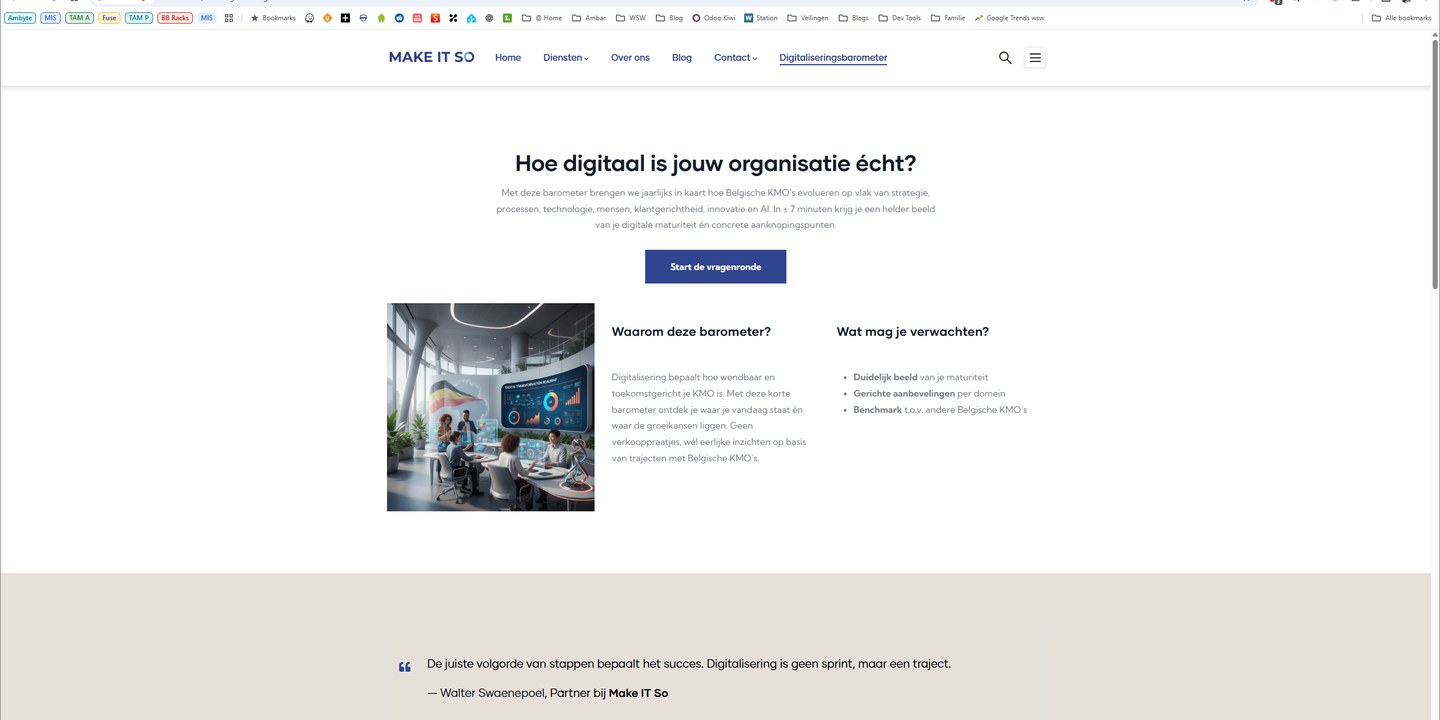The height and width of the screenshot is (720, 1440).
Task: Select the Digitaliseringsbarometer nav item
Action: [x=833, y=58]
